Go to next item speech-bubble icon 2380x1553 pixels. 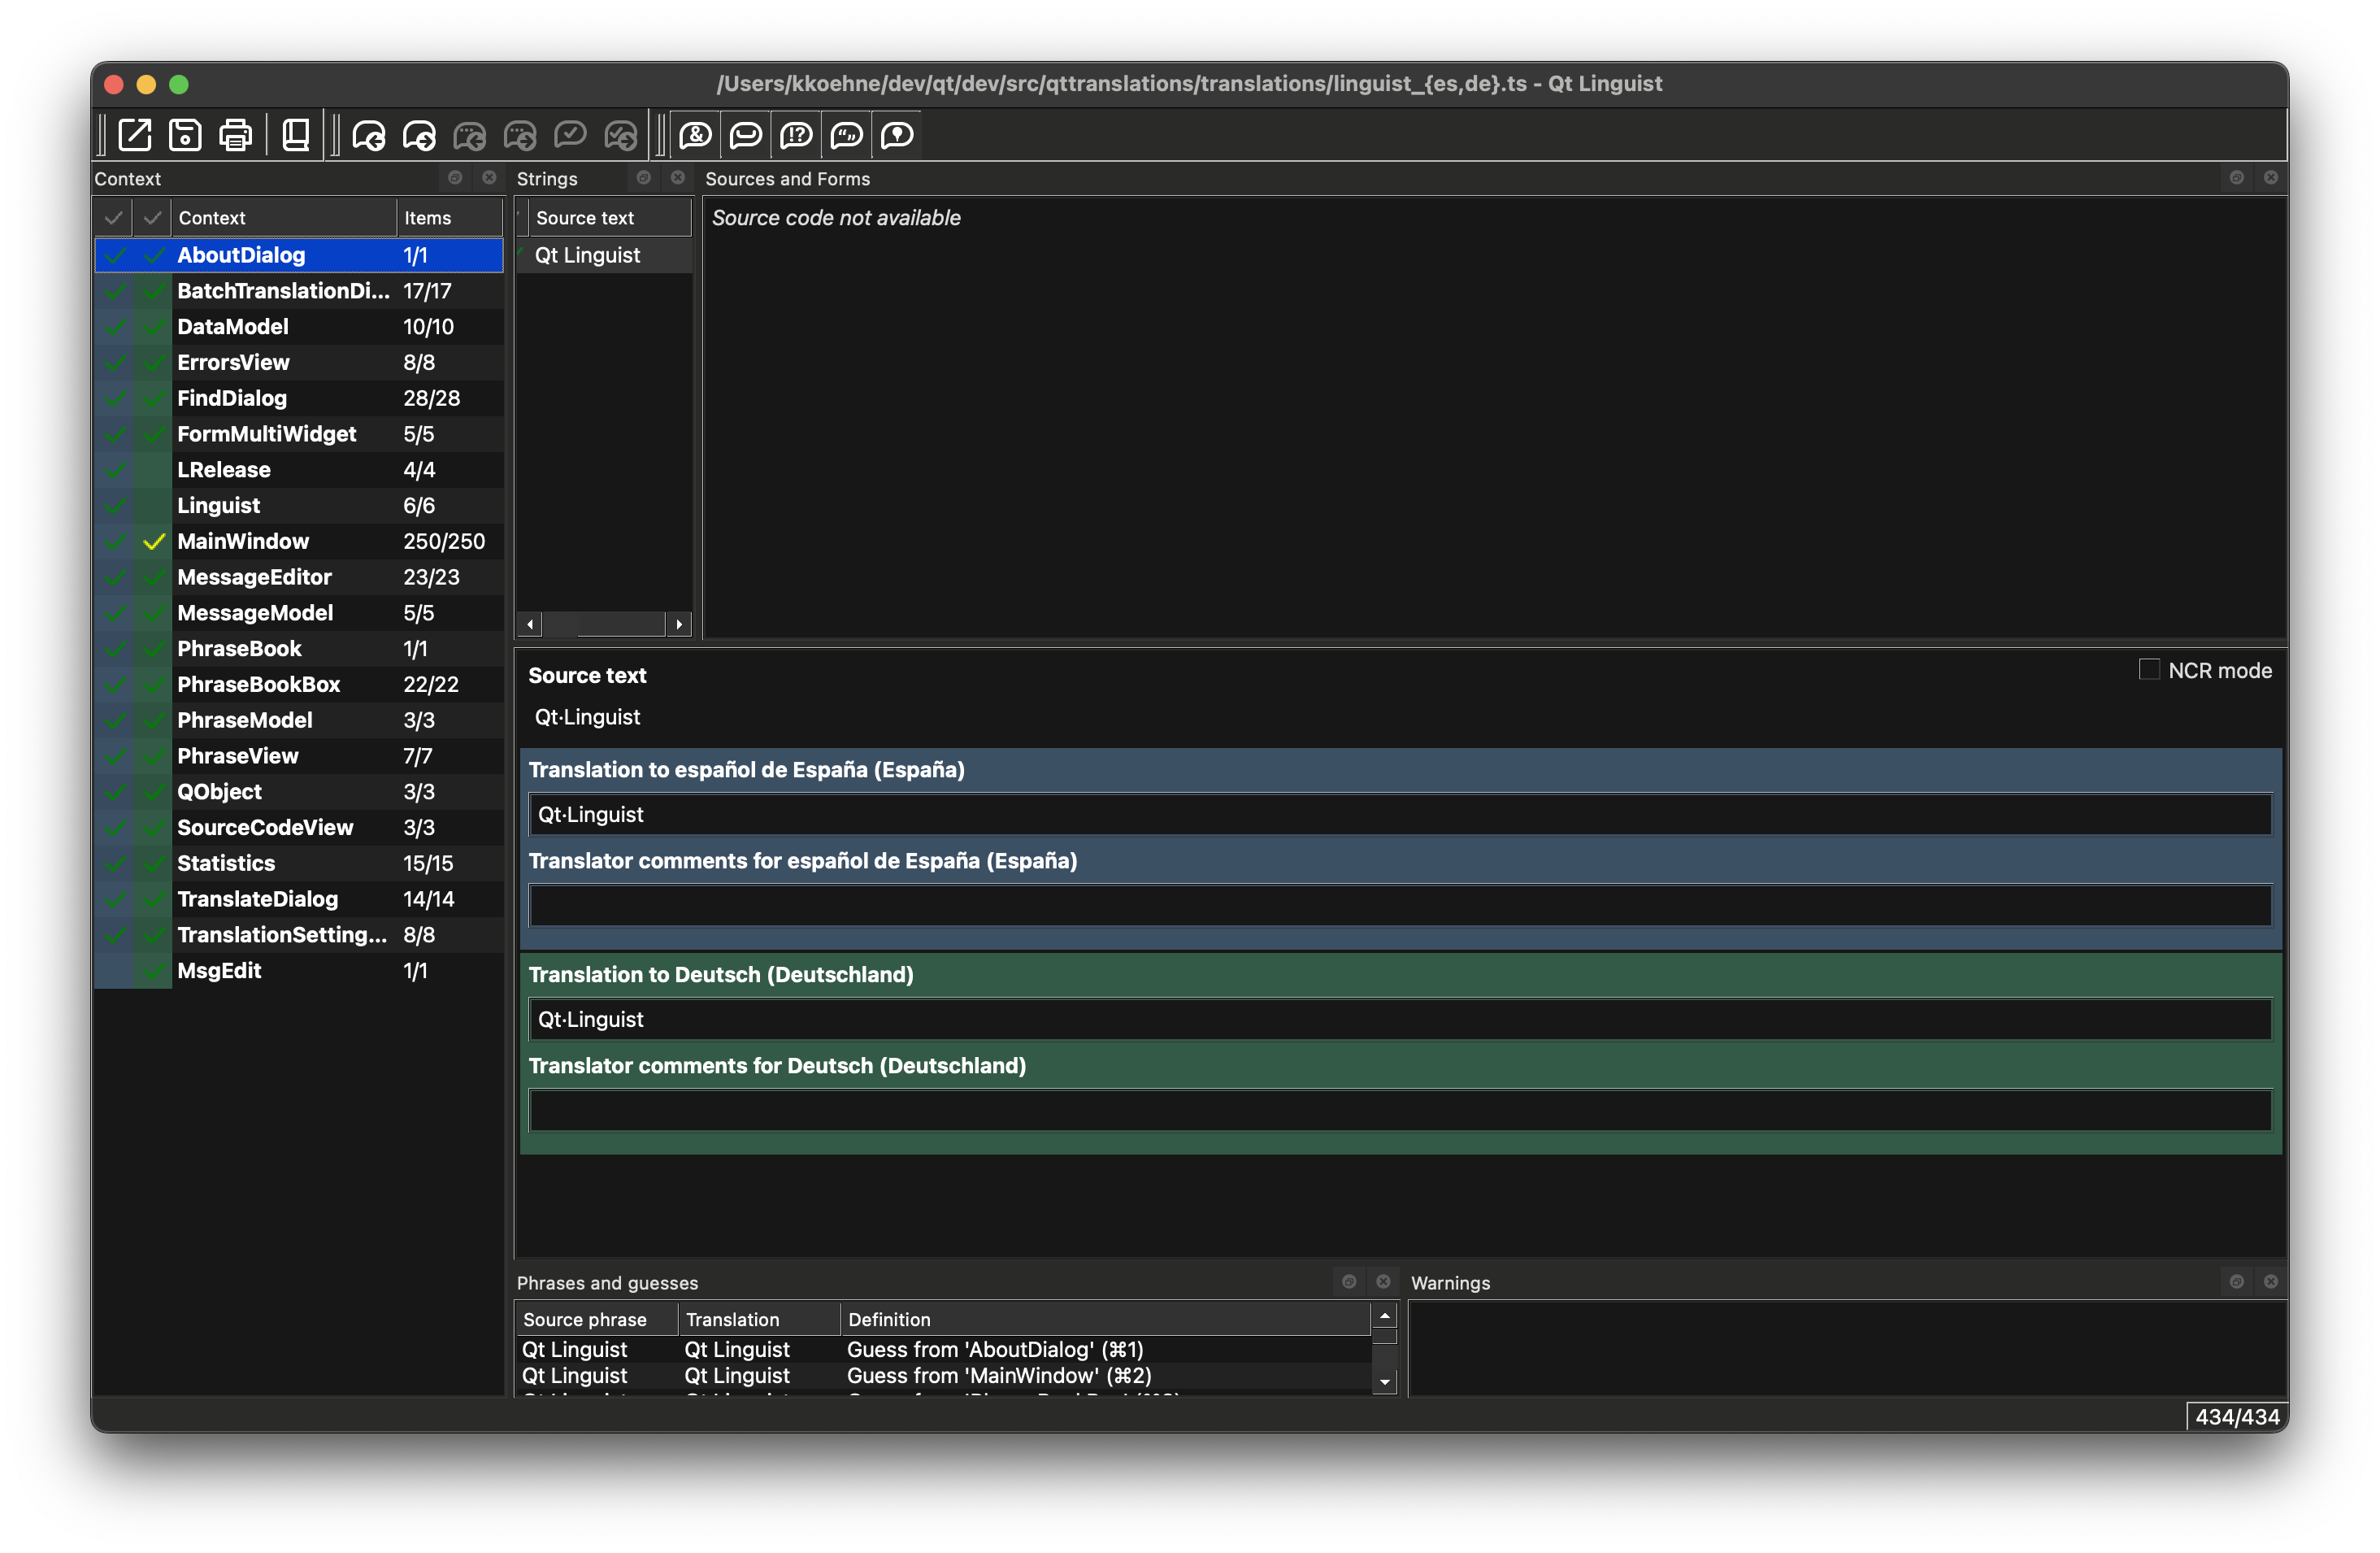[x=419, y=135]
